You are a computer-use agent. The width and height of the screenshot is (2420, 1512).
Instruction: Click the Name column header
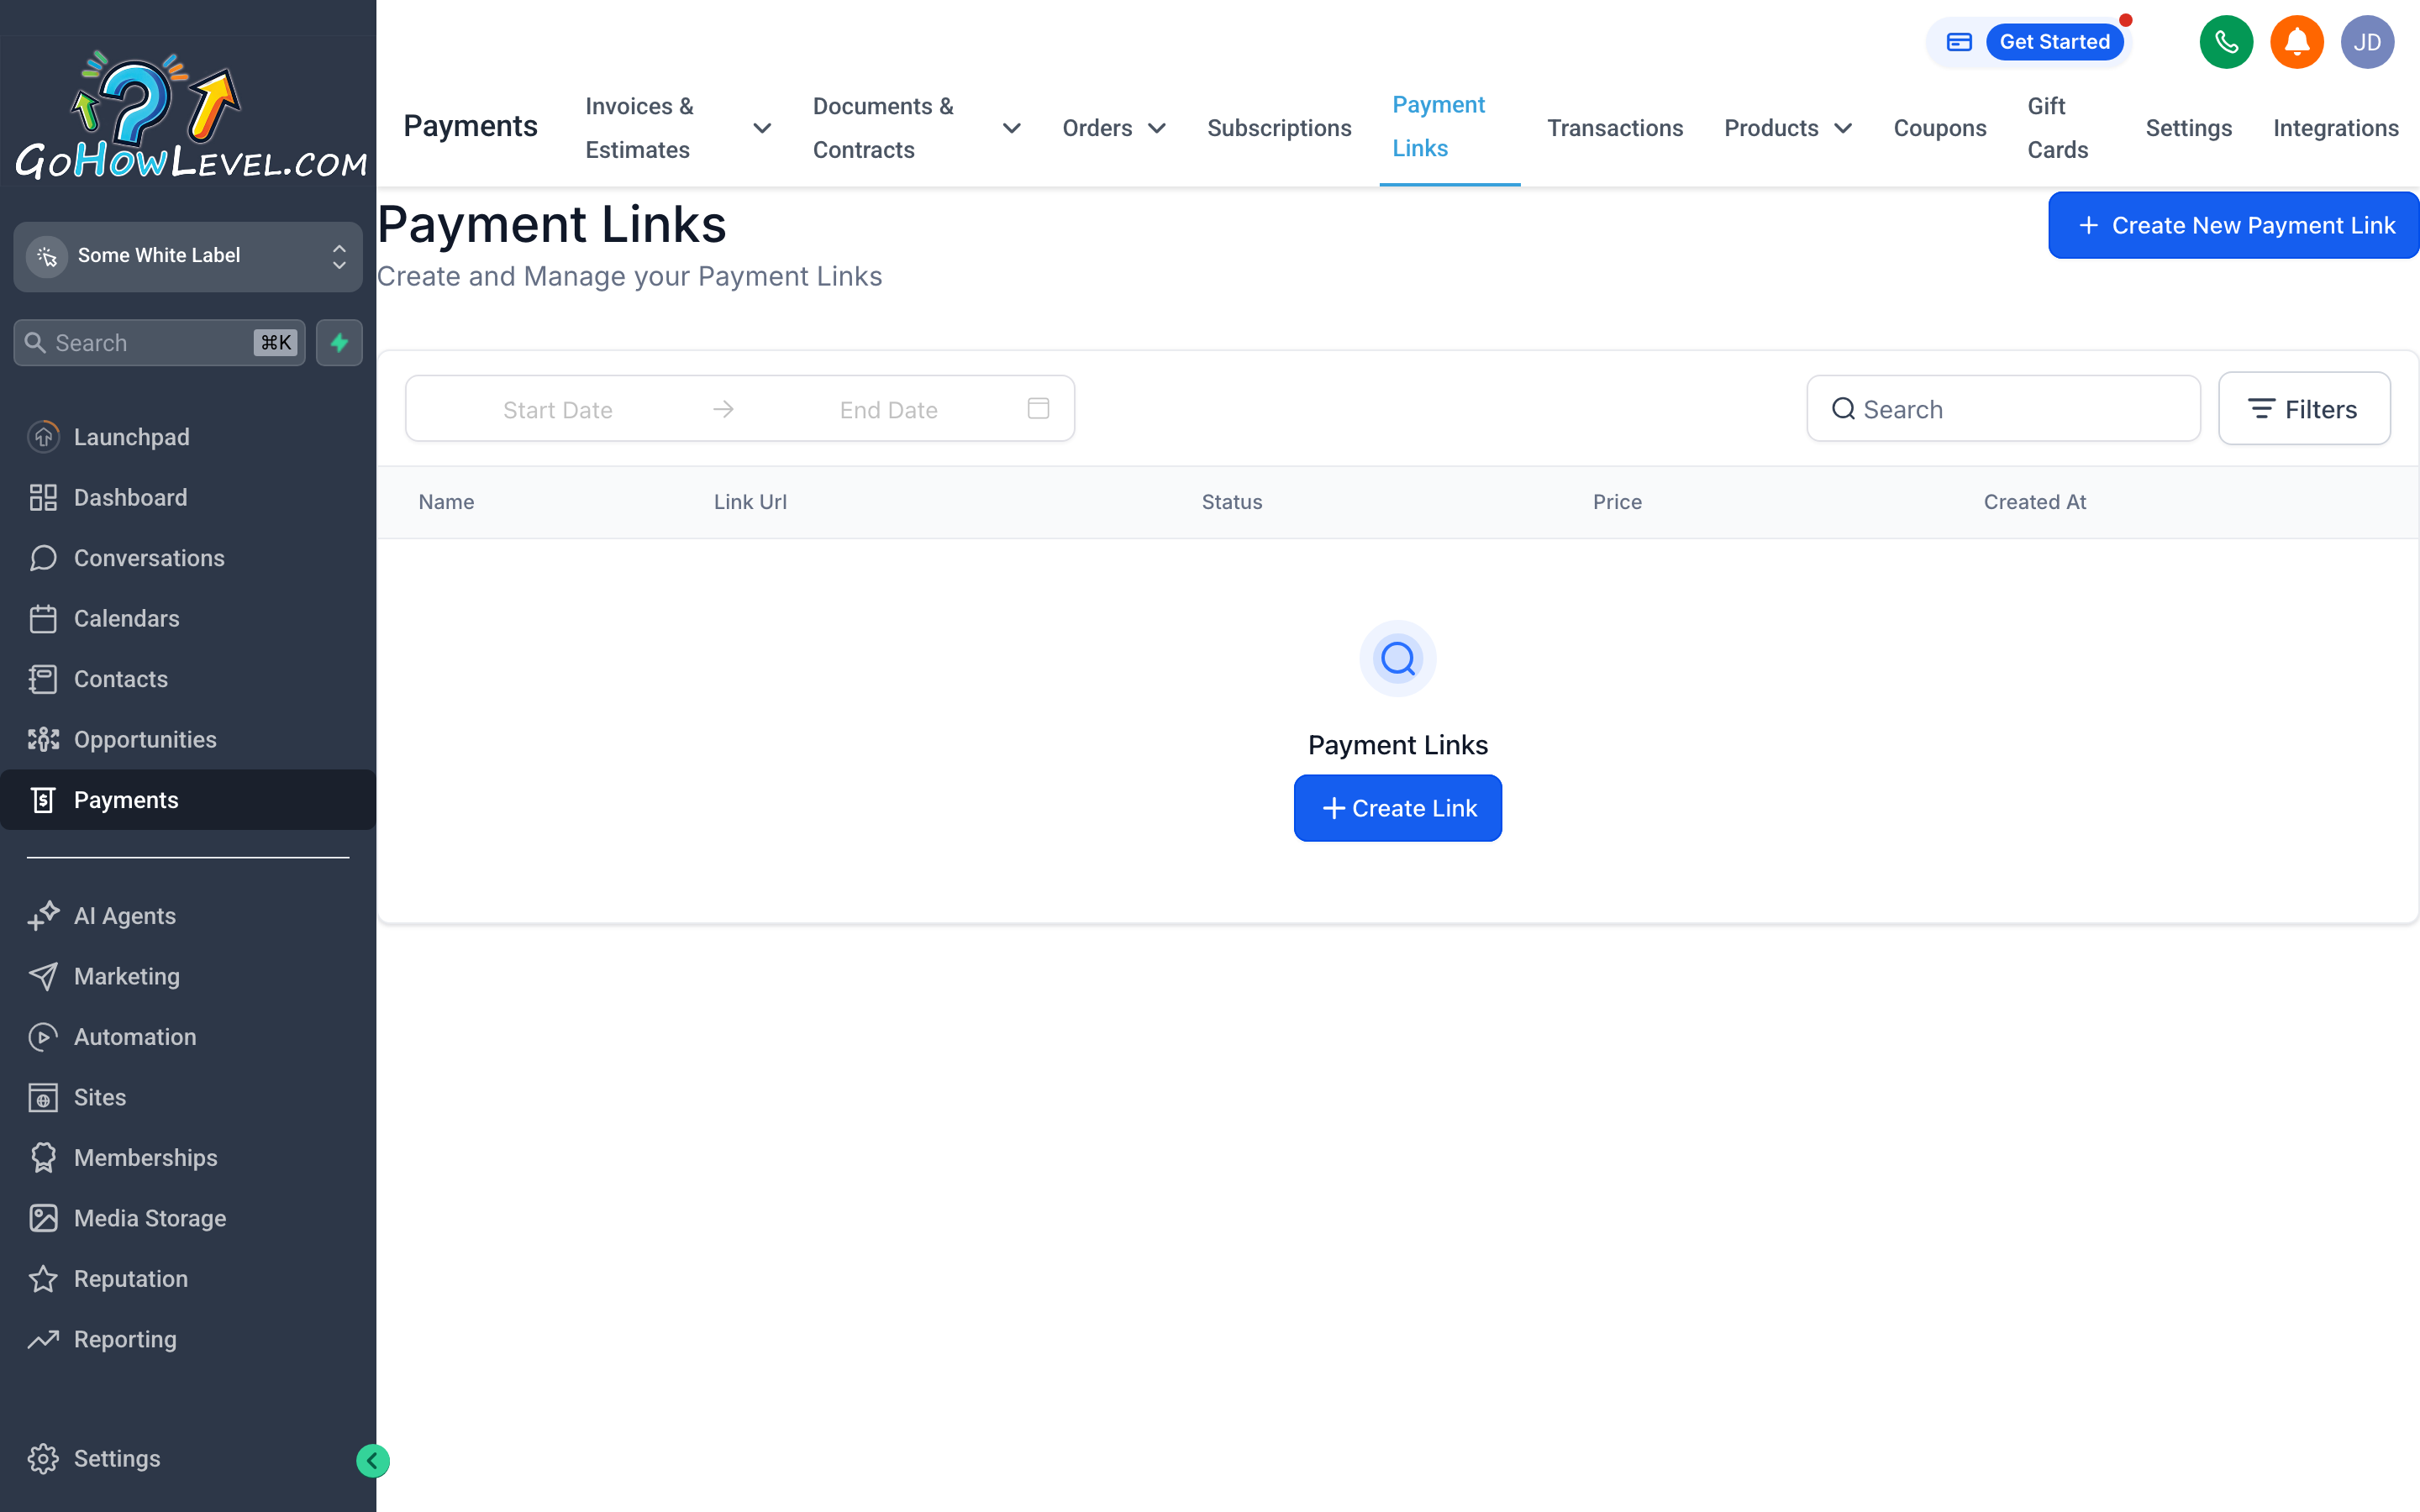click(446, 502)
